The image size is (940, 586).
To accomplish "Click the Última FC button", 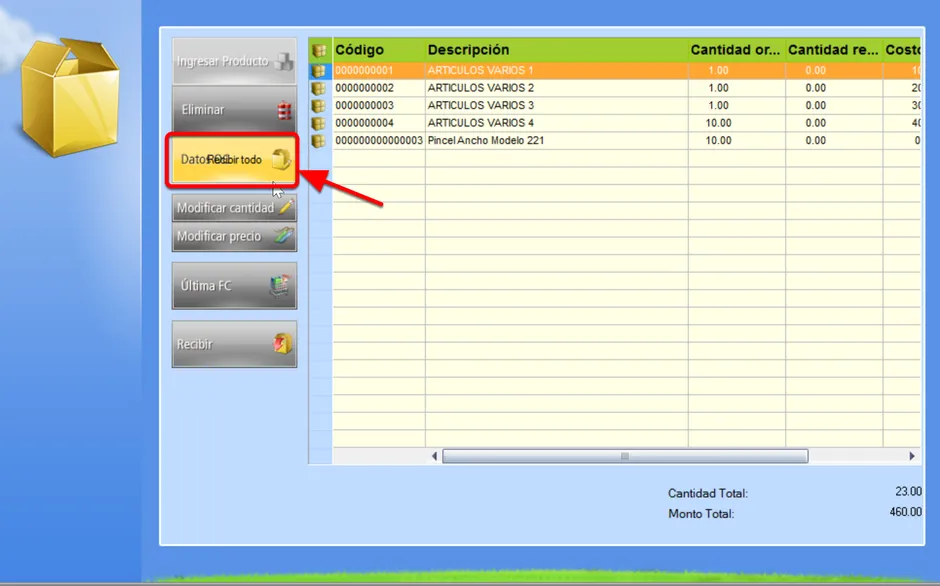I will coord(234,286).
